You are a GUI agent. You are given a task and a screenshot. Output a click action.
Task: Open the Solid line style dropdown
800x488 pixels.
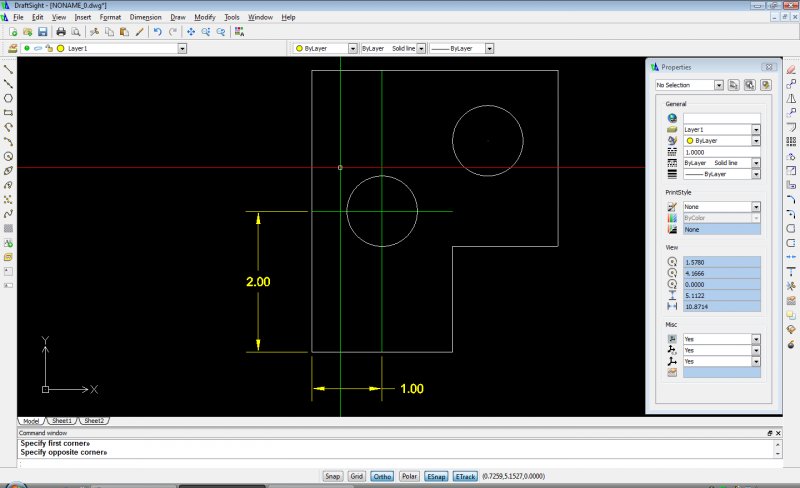421,48
